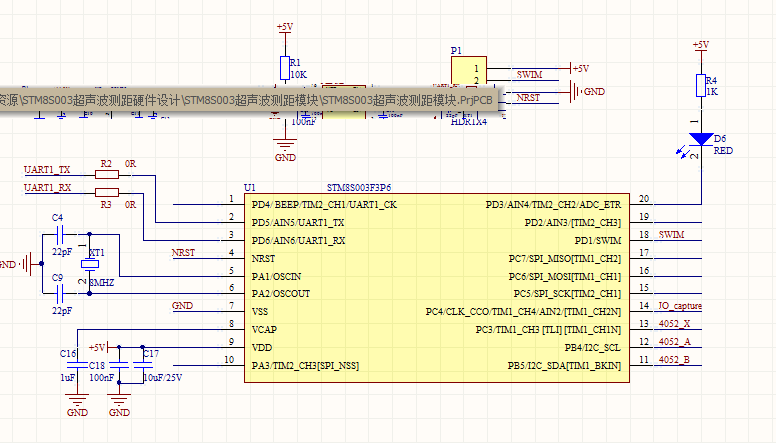The image size is (776, 443).
Task: Click the 4052_B net label
Action: tap(674, 359)
